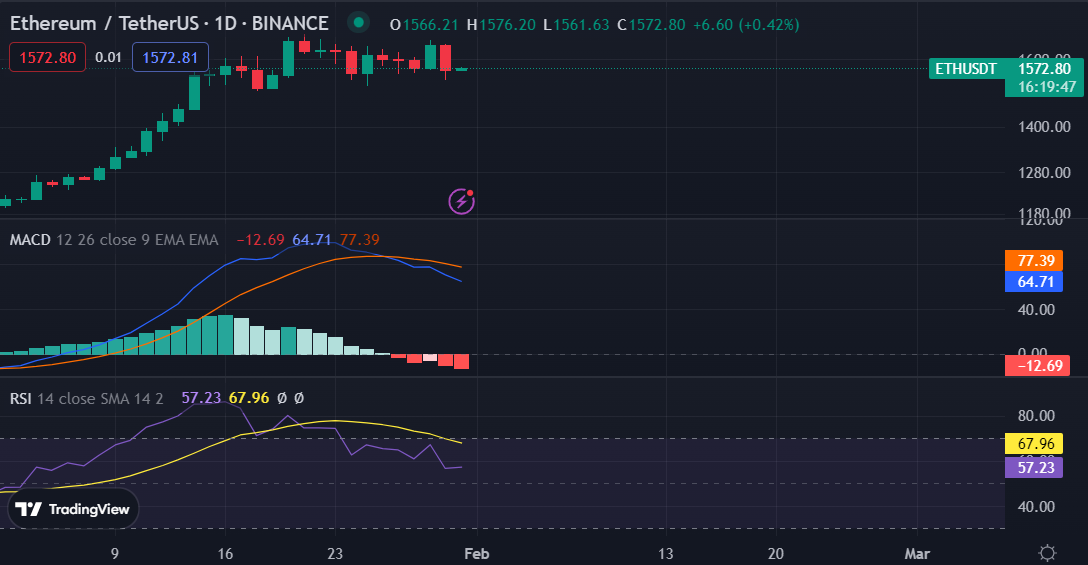The width and height of the screenshot is (1088, 565).
Task: Open the MACD indicator legend label
Action: (30, 239)
